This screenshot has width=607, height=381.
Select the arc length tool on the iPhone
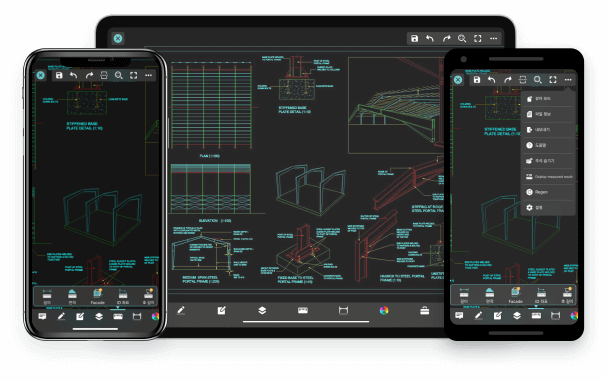pos(149,296)
